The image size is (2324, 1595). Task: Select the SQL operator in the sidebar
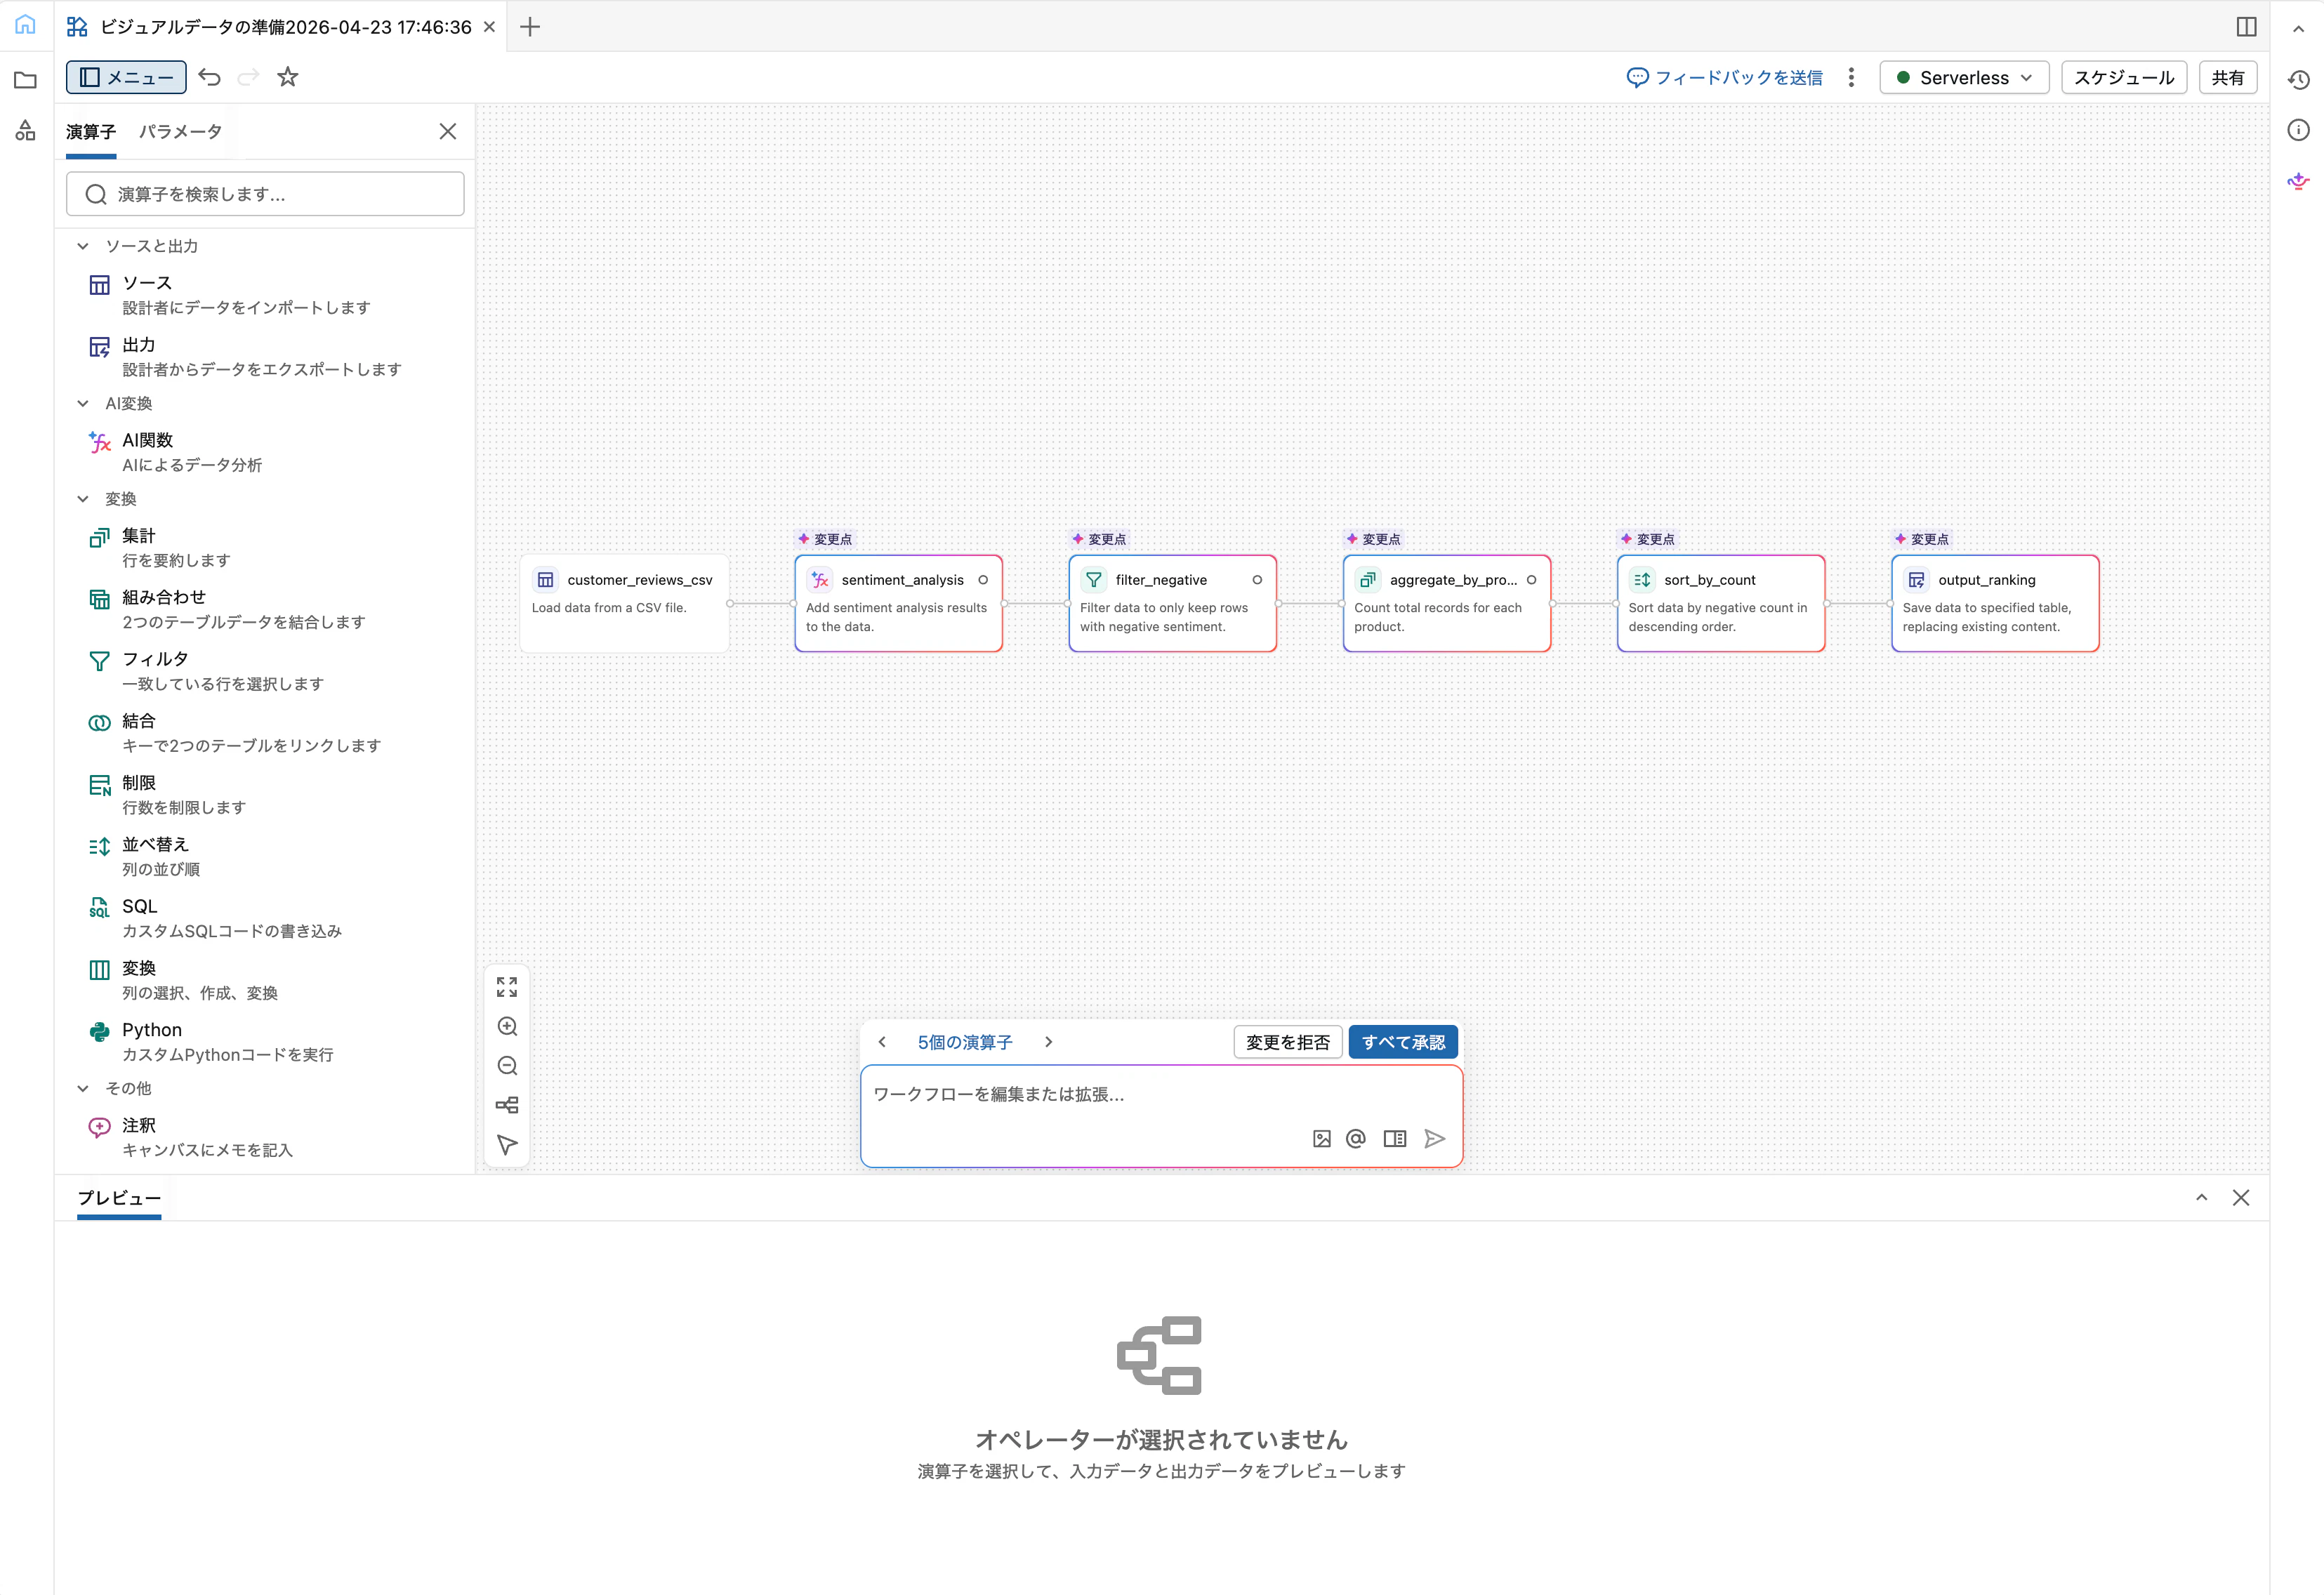pos(138,906)
